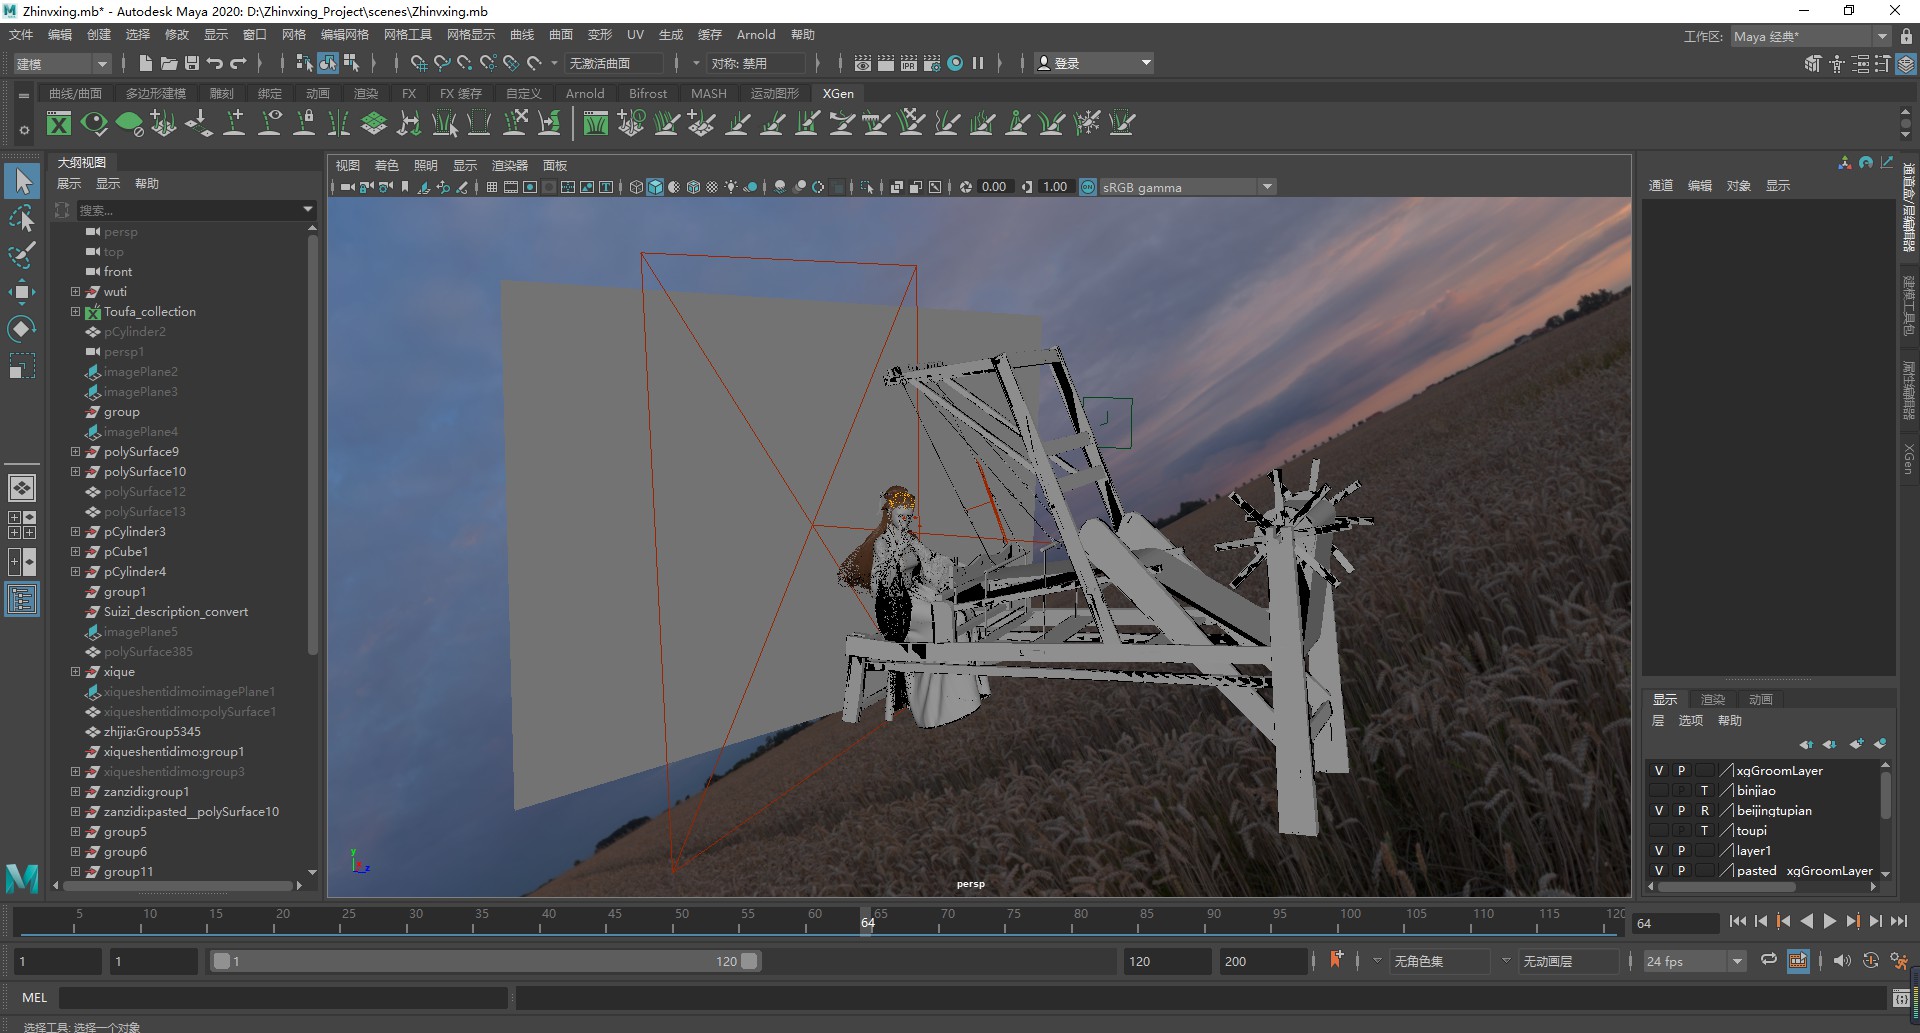Click the 渲染 tab in layer editor
The height and width of the screenshot is (1033, 1920).
click(x=1713, y=700)
